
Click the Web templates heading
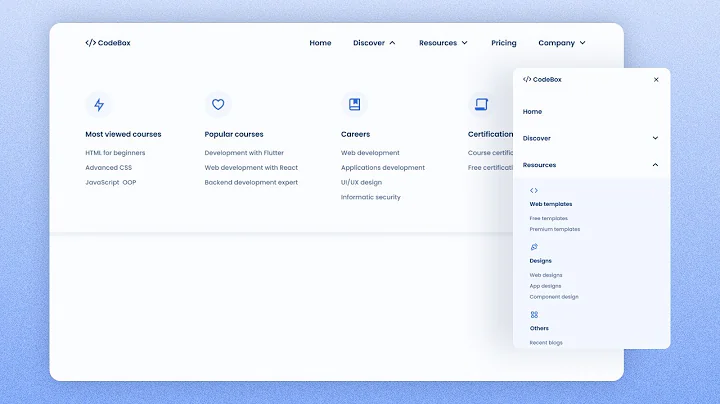pos(551,204)
